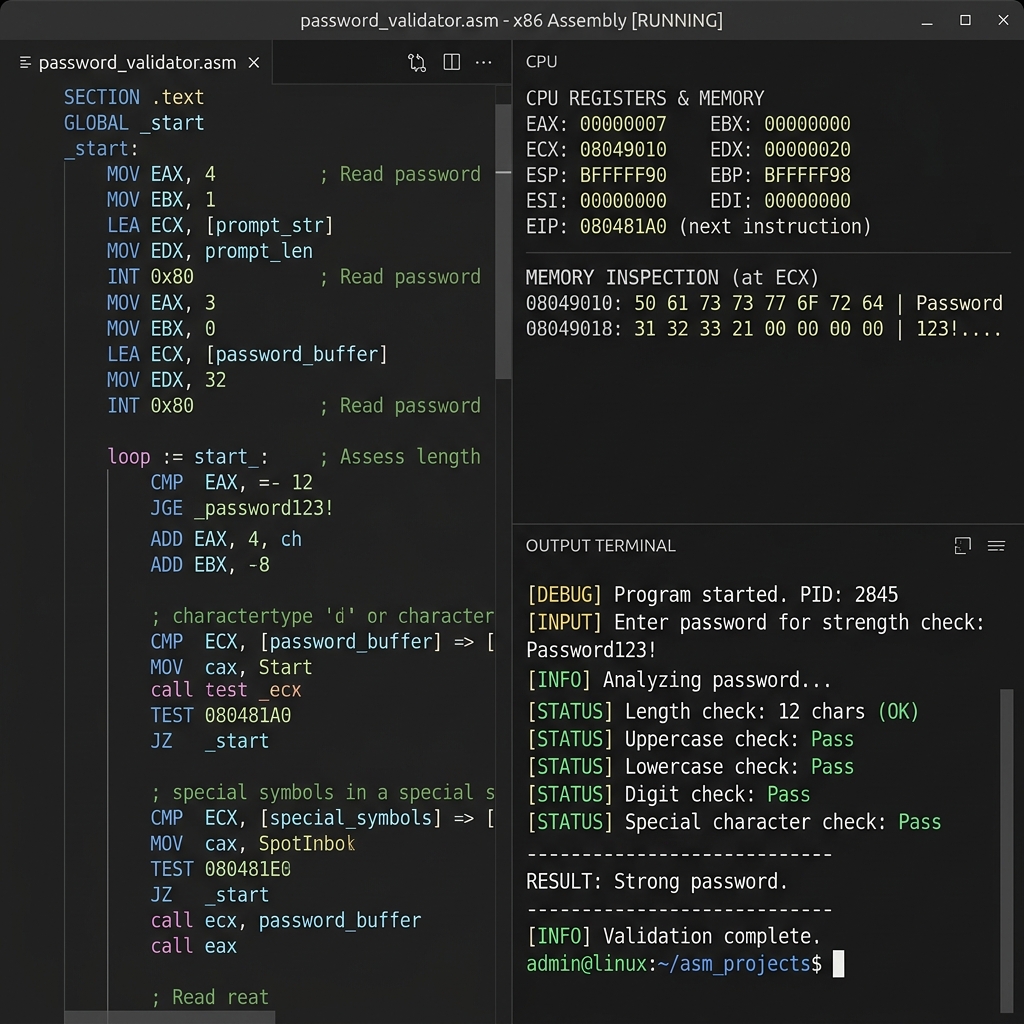This screenshot has width=1024, height=1024.
Task: Click the 'SECTION .text' line
Action: click(x=134, y=97)
